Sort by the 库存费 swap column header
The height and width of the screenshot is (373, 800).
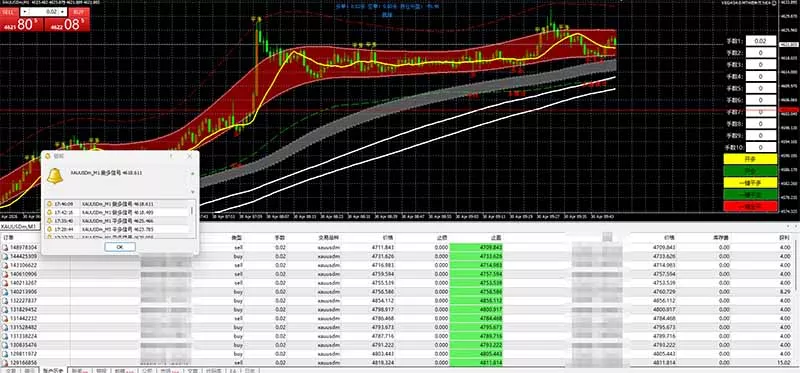coord(720,238)
